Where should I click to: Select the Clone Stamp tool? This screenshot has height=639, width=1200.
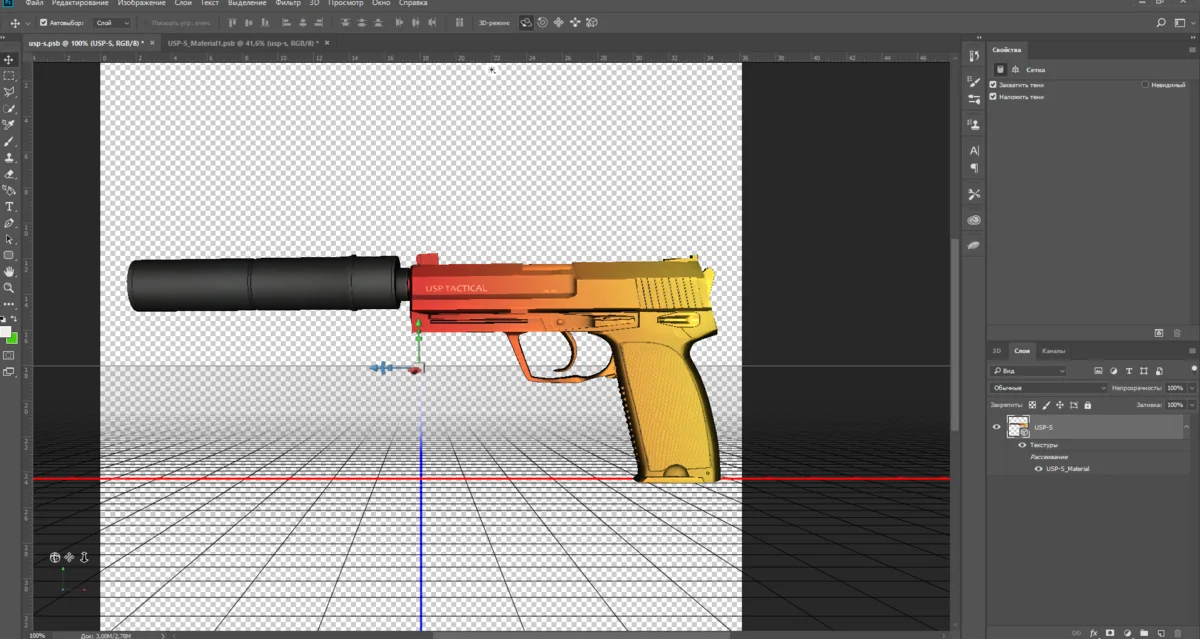coord(9,157)
